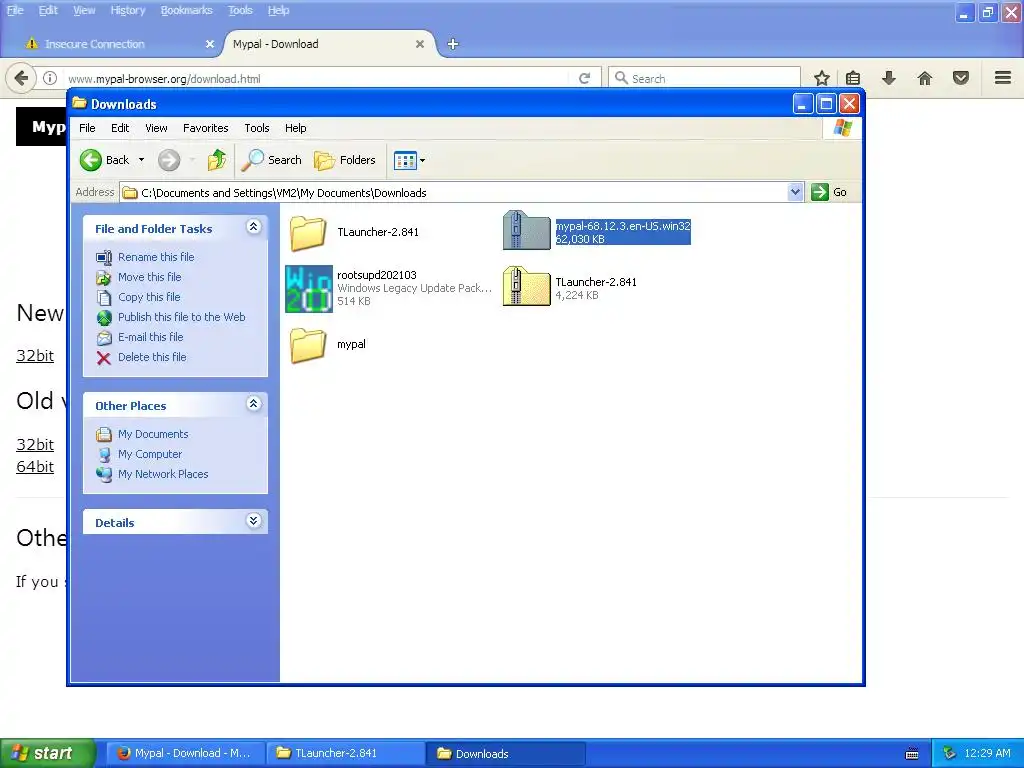The image size is (1024, 768).
Task: Click E-mail this file task
Action: (150, 337)
